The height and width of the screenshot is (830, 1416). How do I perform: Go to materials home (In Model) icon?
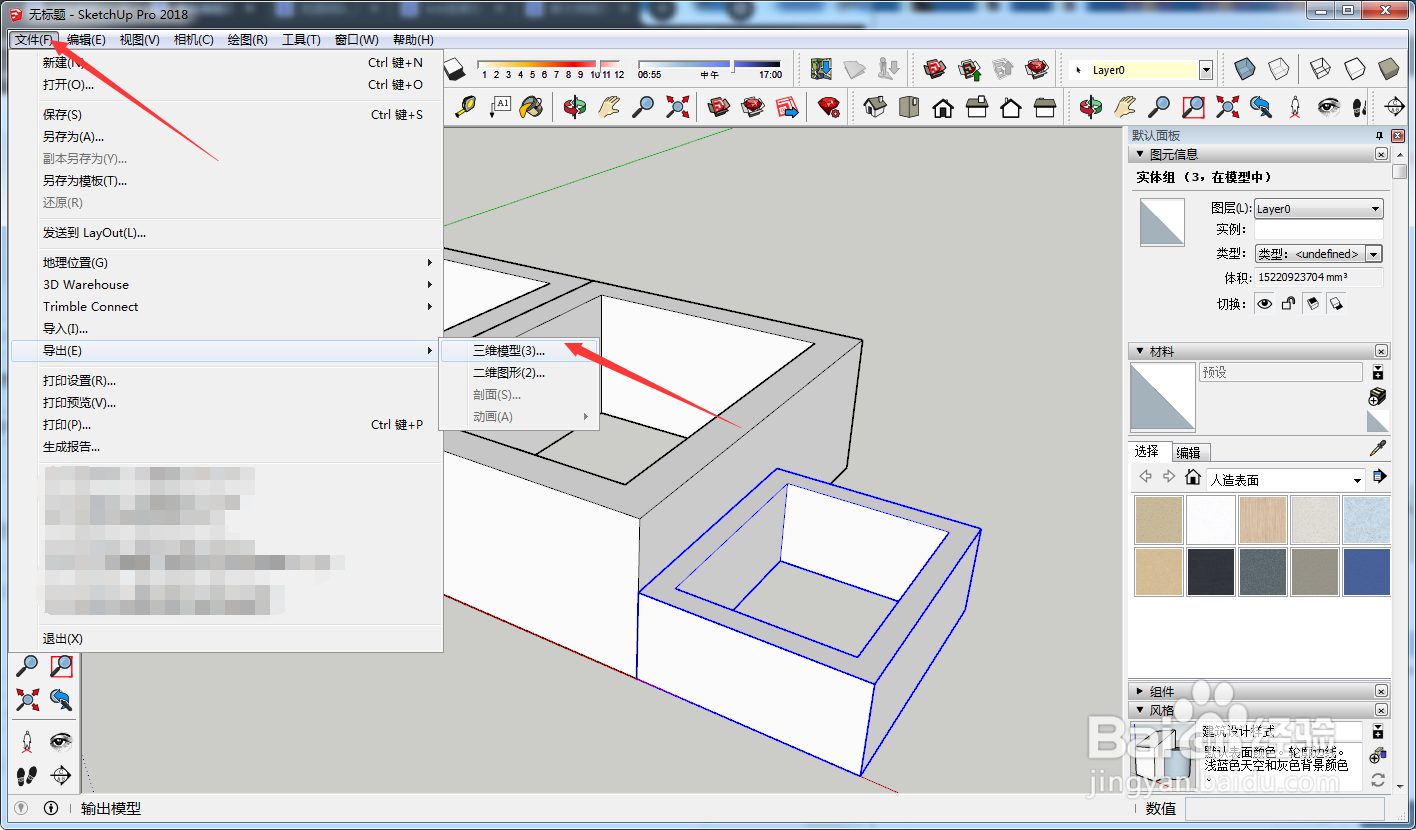pyautogui.click(x=1192, y=477)
